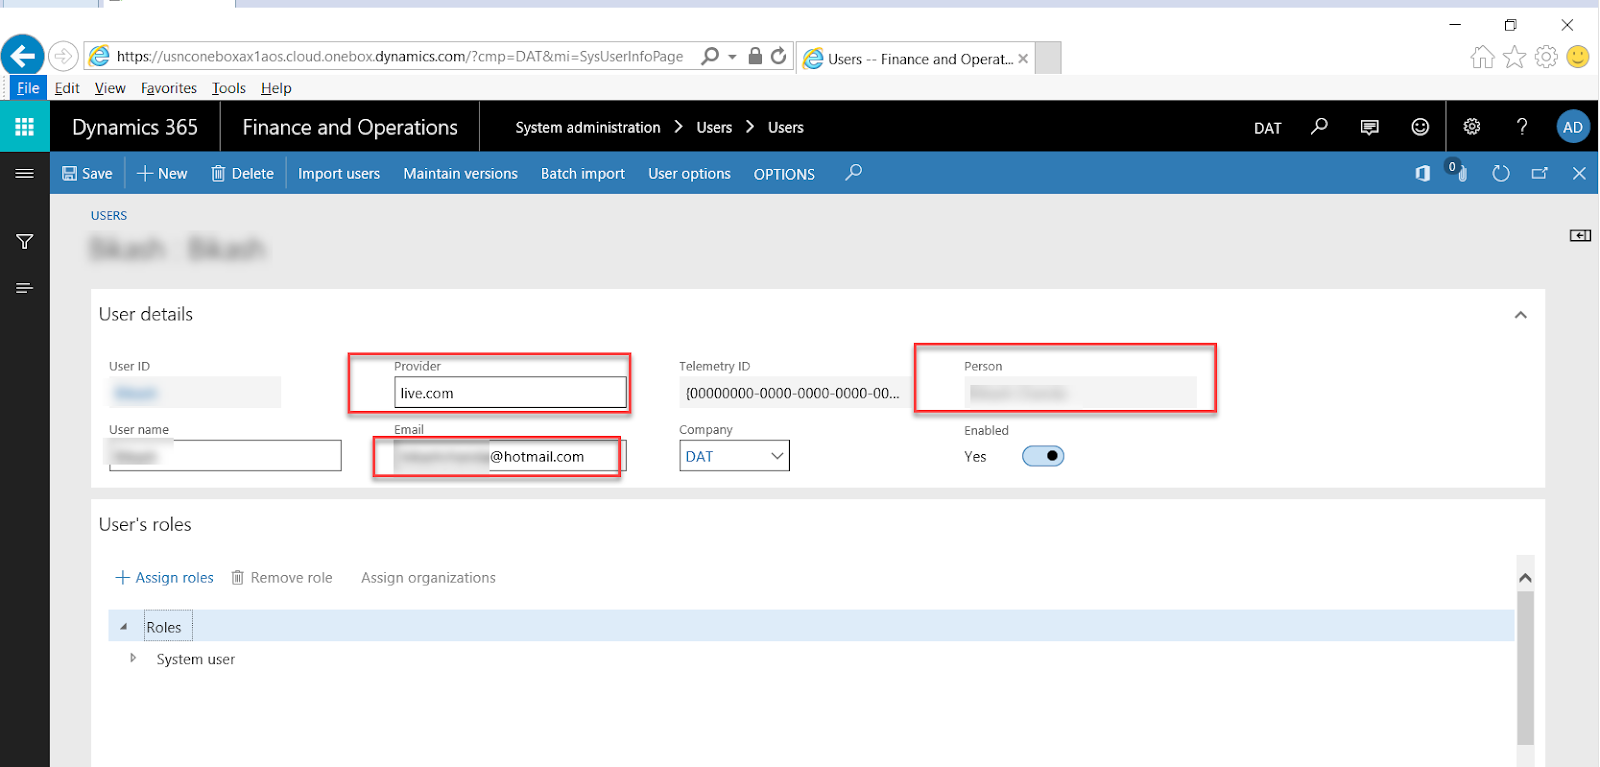The height and width of the screenshot is (767, 1600).
Task: Click the first Users breadcrumb link
Action: (x=714, y=127)
